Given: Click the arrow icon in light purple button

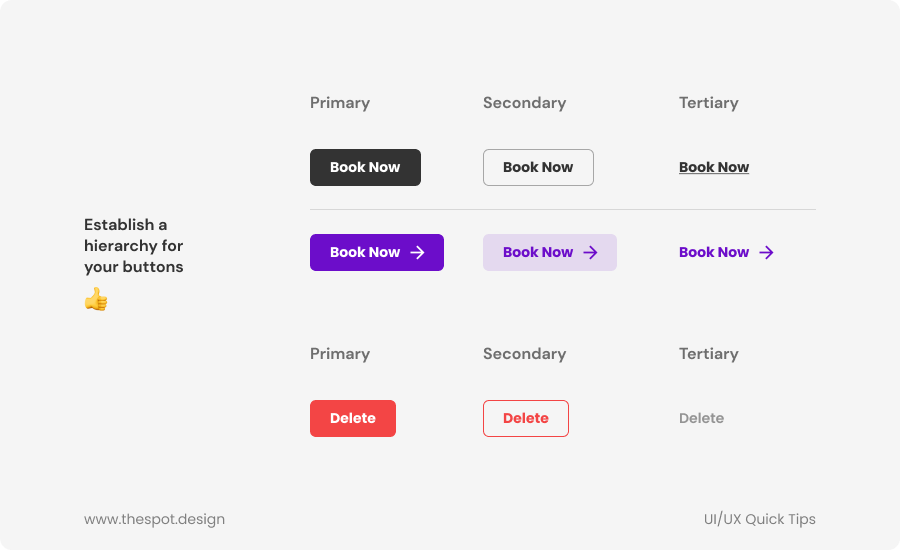Looking at the screenshot, I should pyautogui.click(x=591, y=253).
